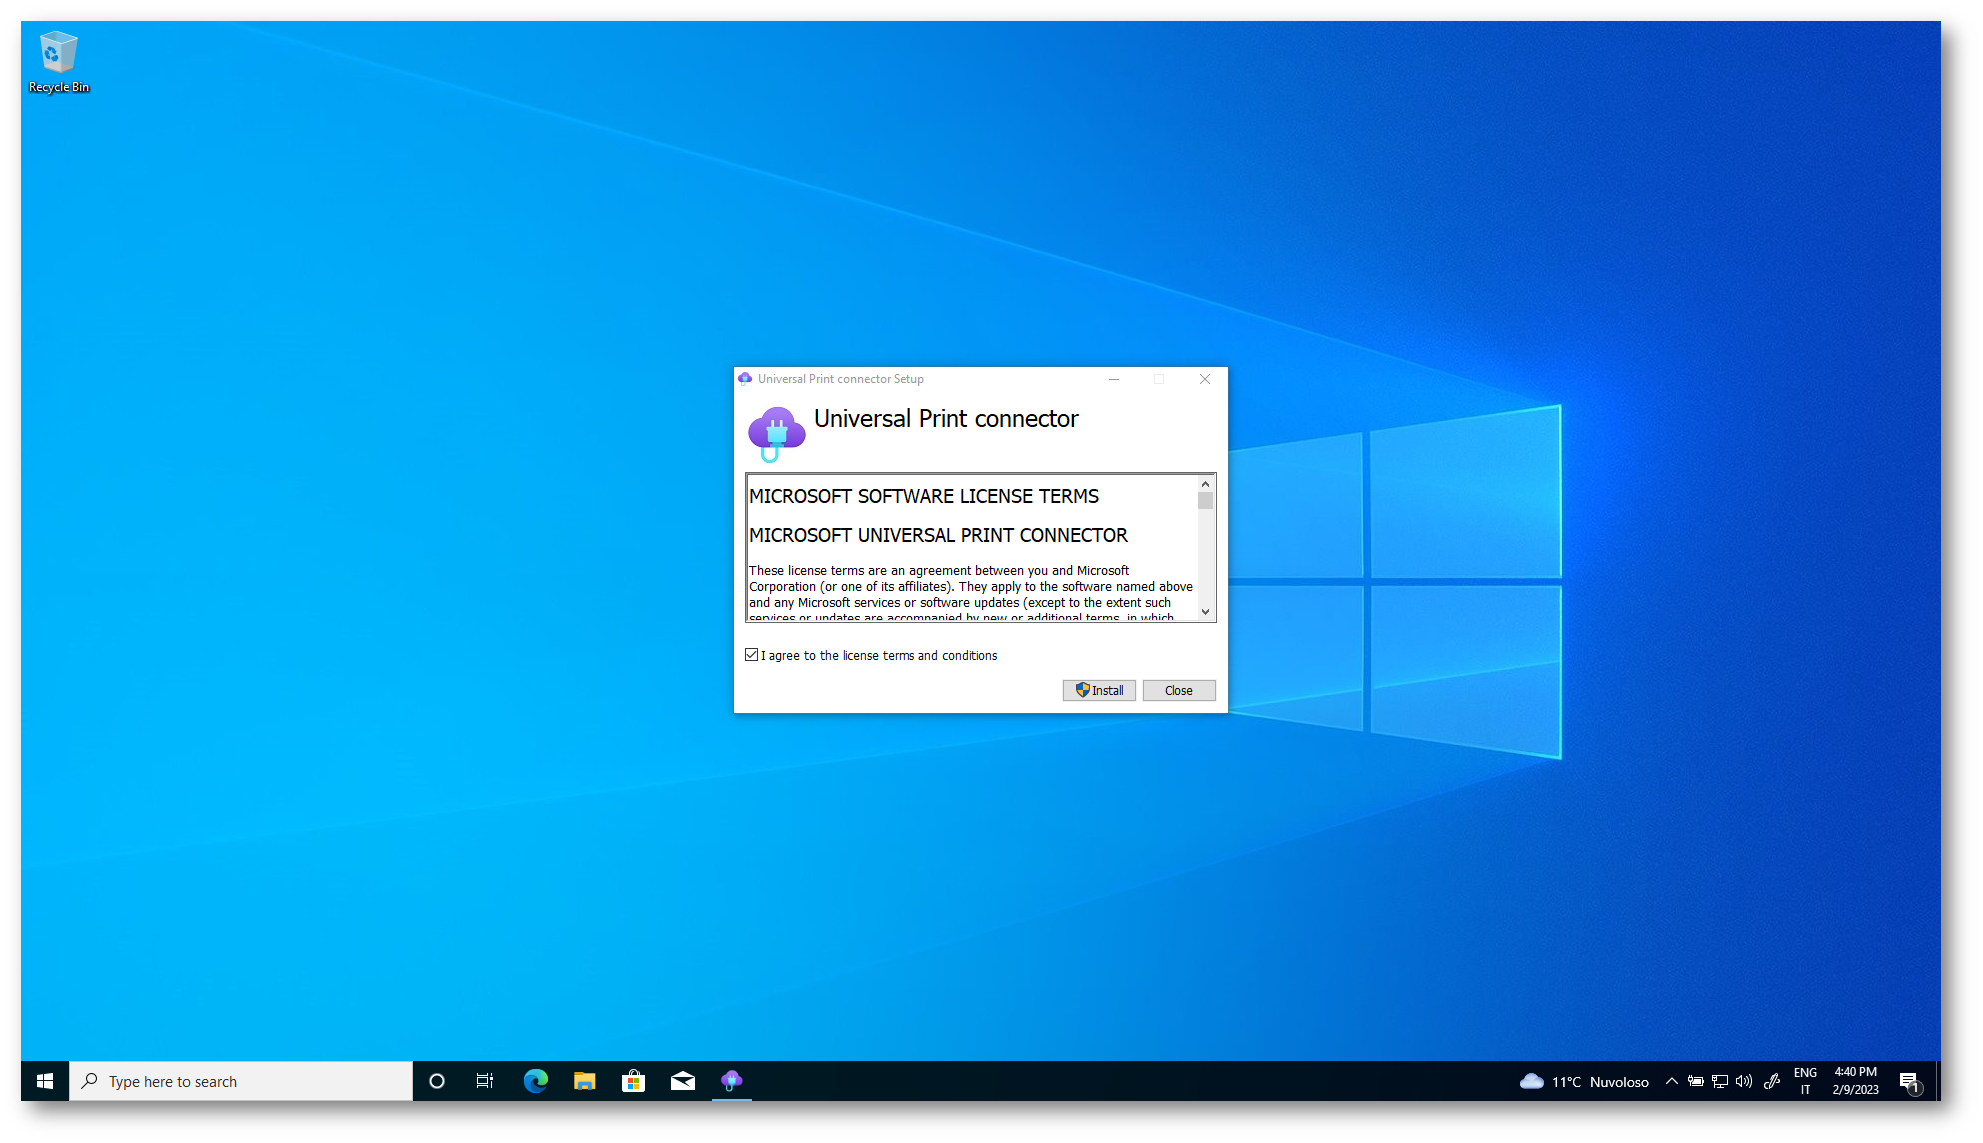The height and width of the screenshot is (1143, 1983).
Task: Click the battery/power tray icon
Action: coord(1696,1081)
